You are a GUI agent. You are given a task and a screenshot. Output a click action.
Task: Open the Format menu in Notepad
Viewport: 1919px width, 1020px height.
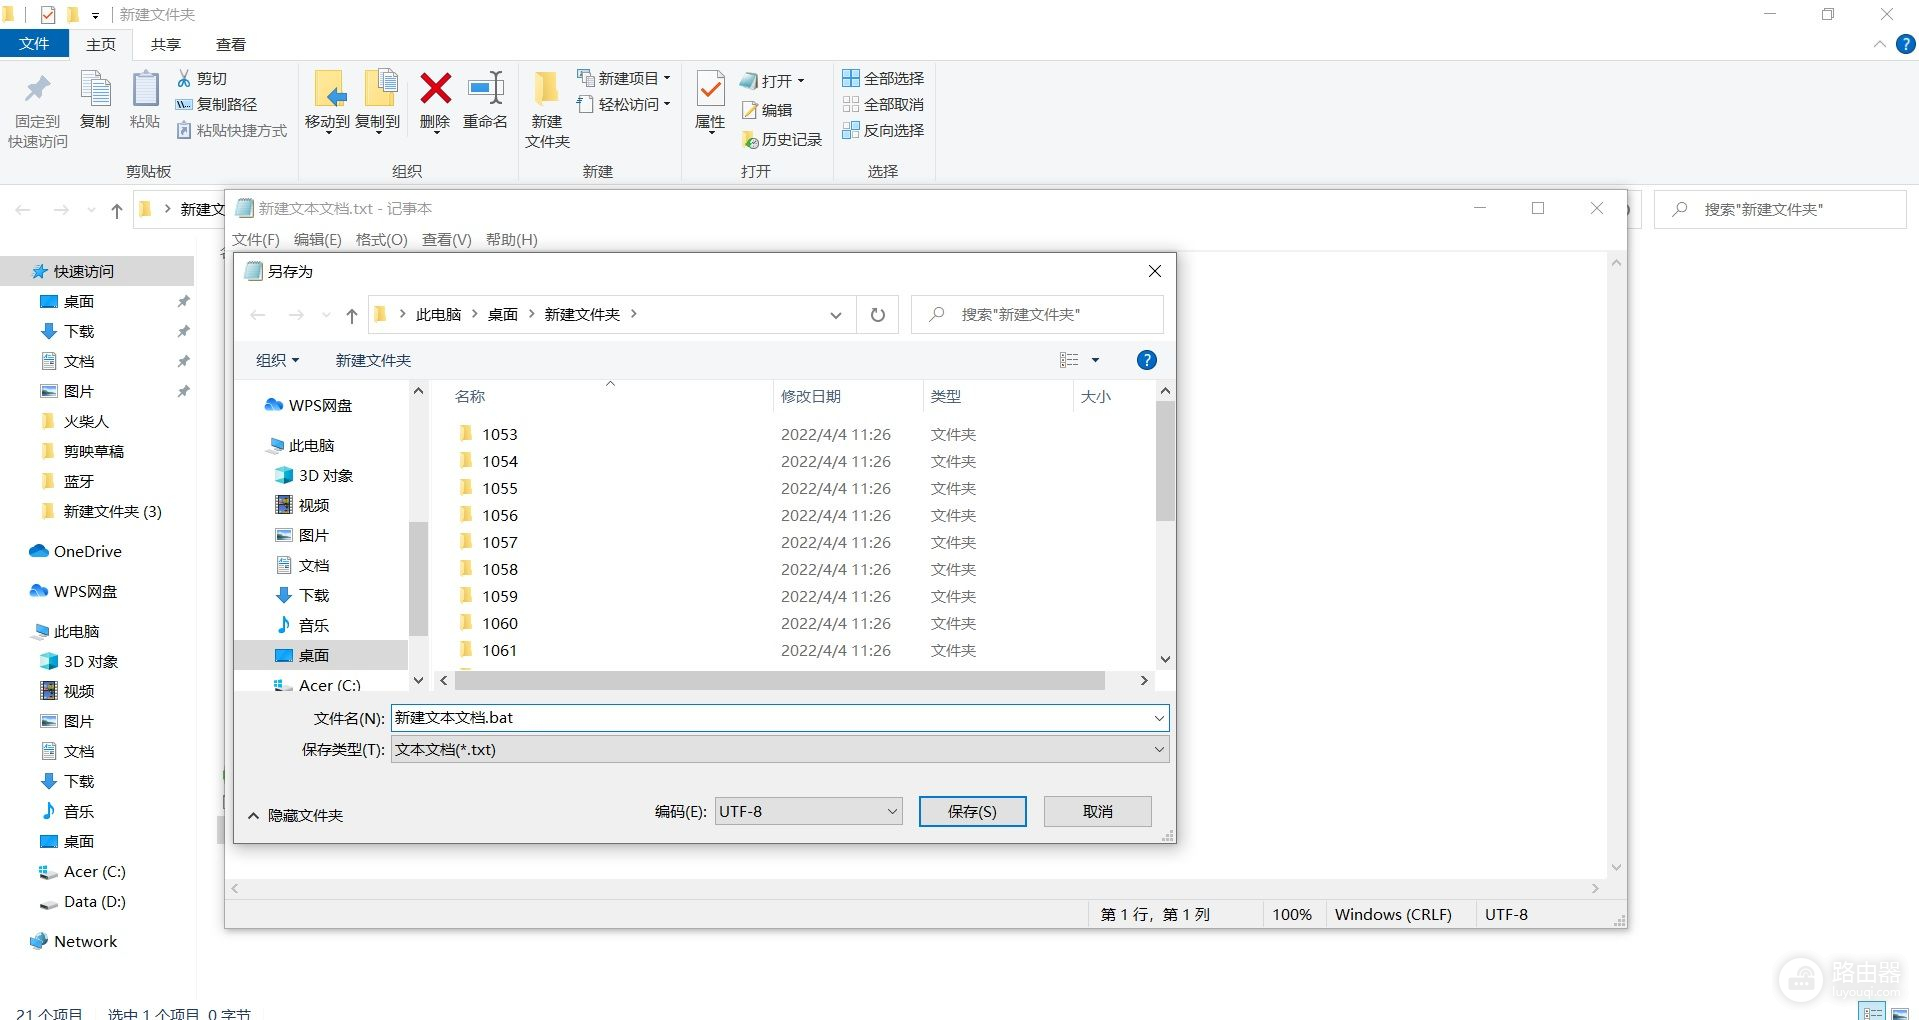click(x=381, y=239)
